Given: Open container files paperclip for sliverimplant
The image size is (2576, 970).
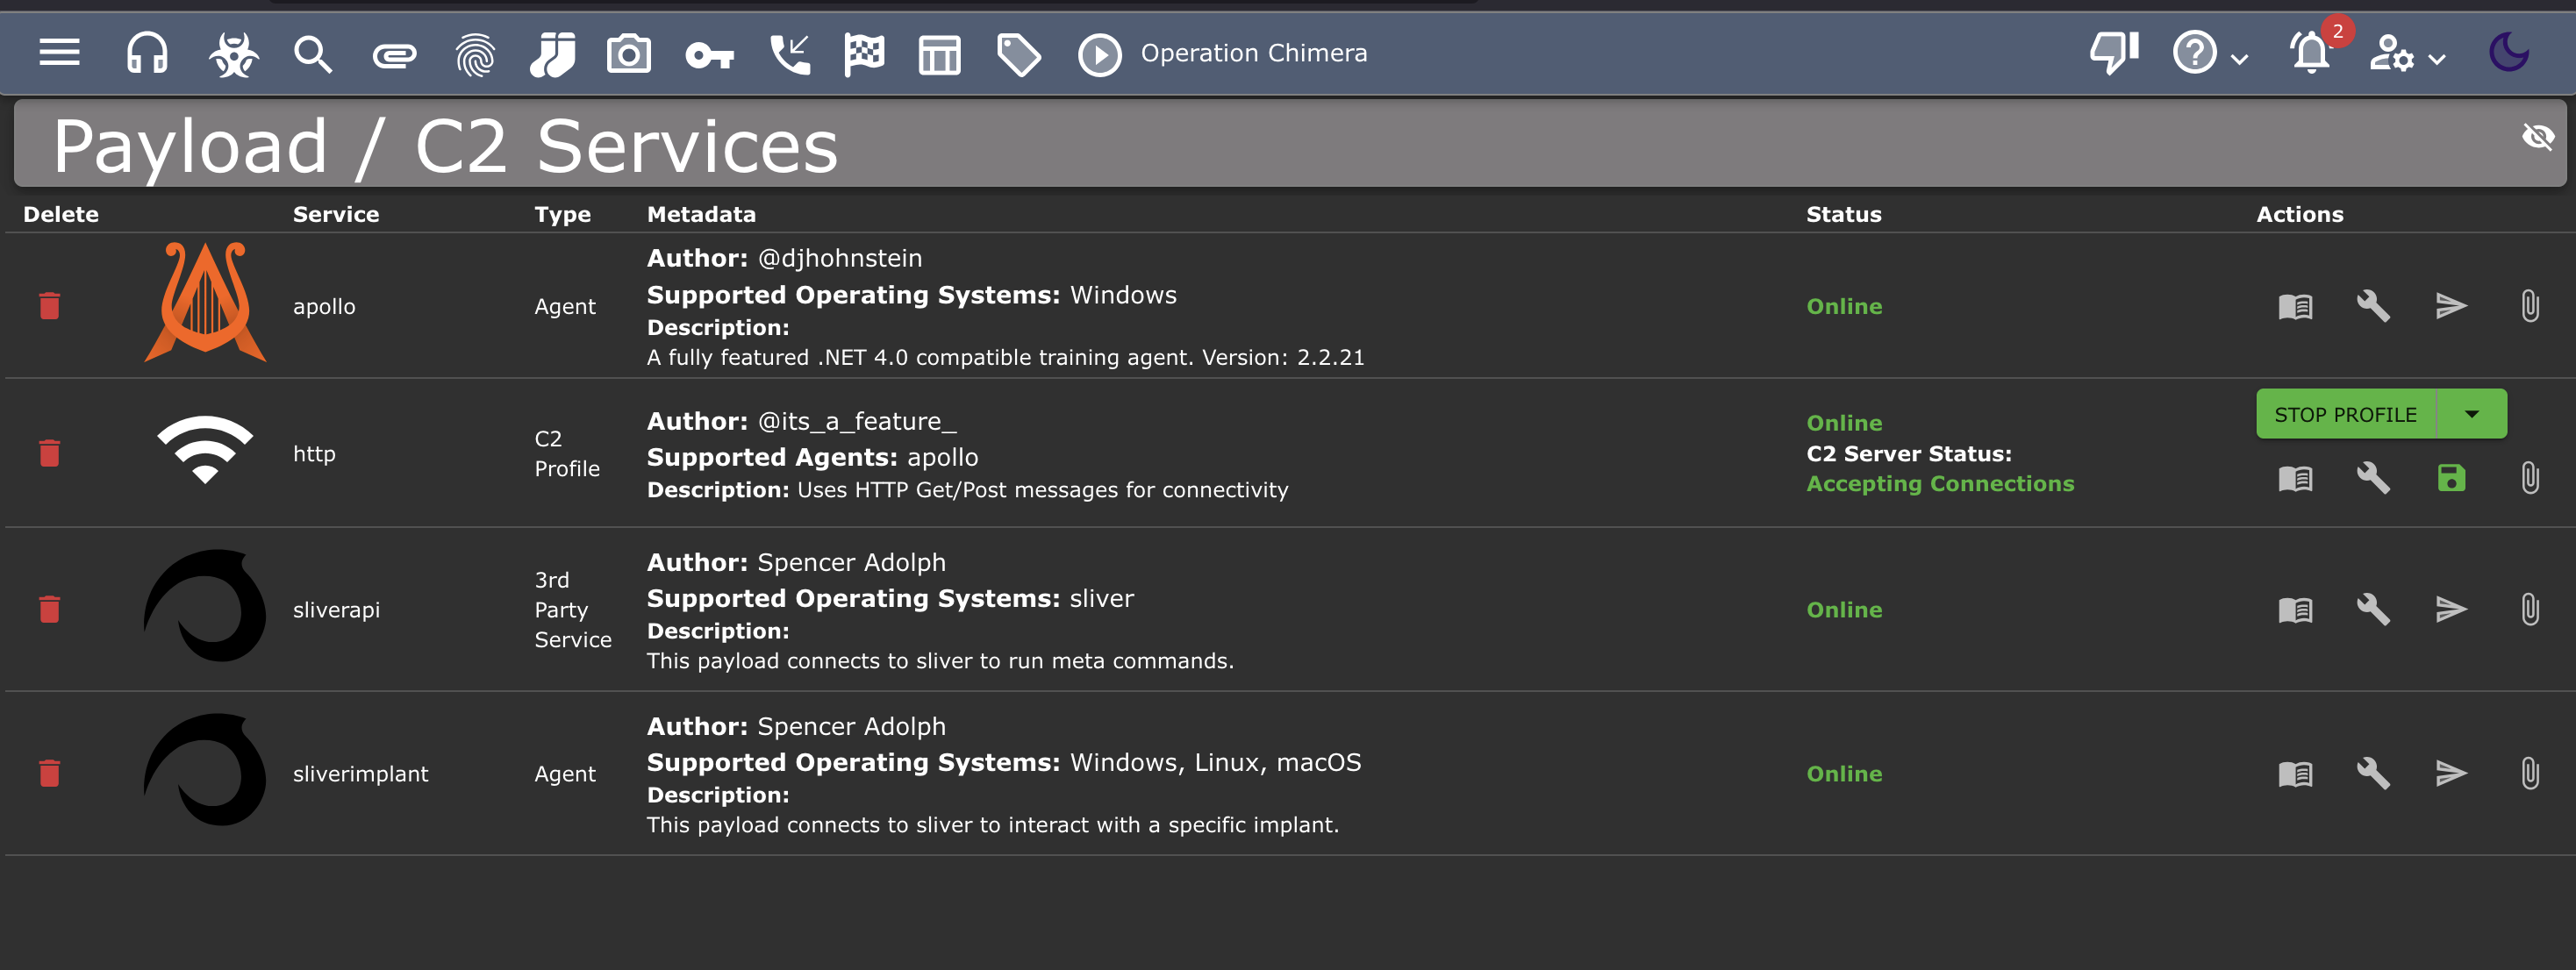Looking at the screenshot, I should (2529, 773).
